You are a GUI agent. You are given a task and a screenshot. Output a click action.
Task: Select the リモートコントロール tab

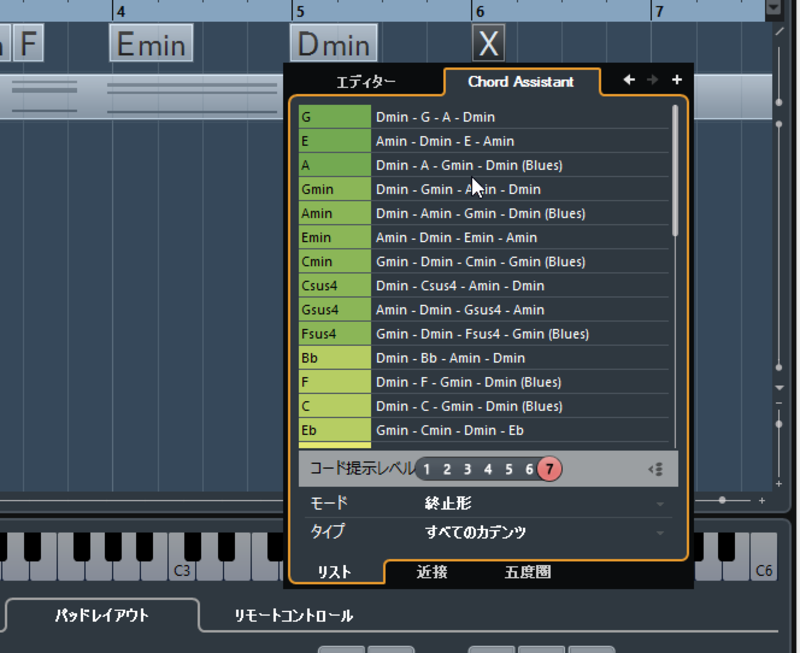point(293,616)
